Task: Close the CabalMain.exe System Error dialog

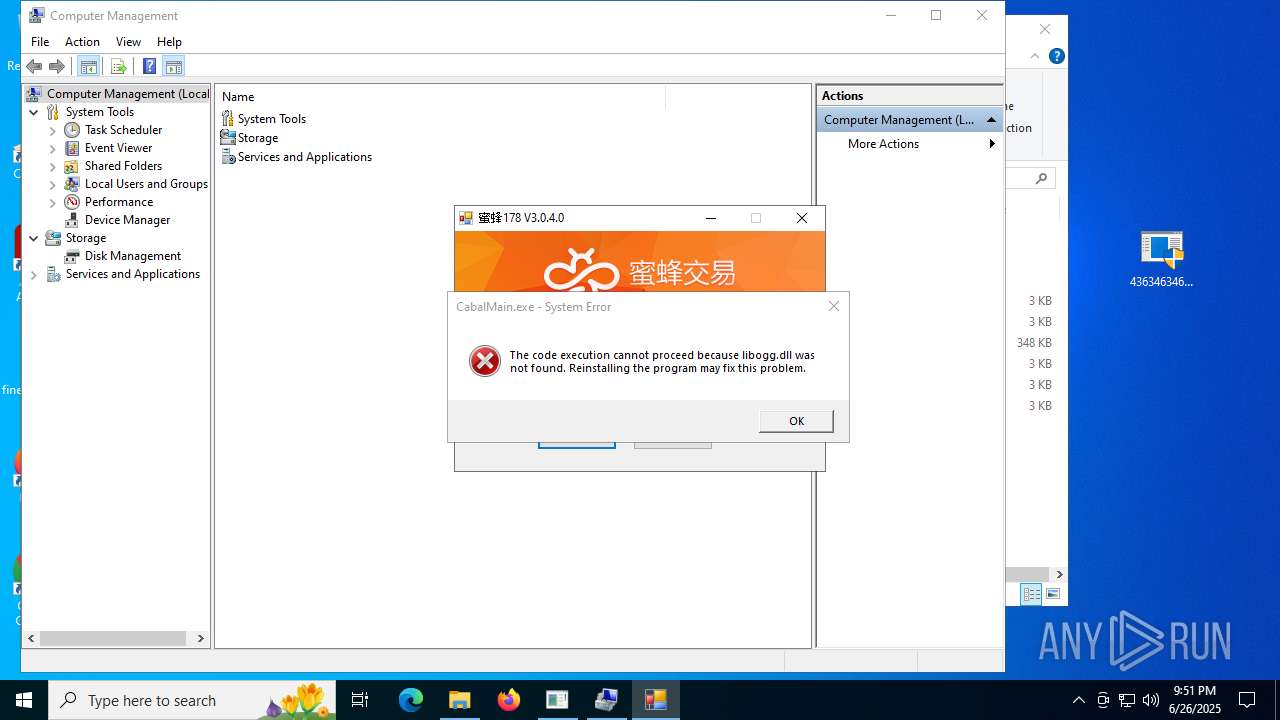Action: point(834,306)
